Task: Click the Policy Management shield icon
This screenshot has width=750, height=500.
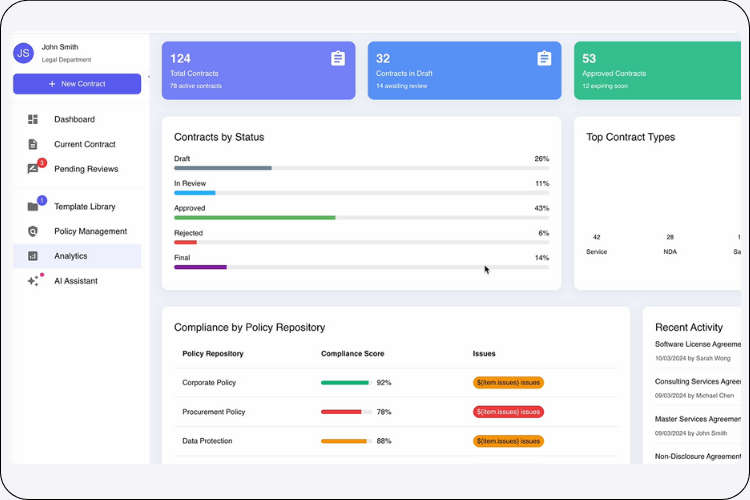Action: (33, 232)
